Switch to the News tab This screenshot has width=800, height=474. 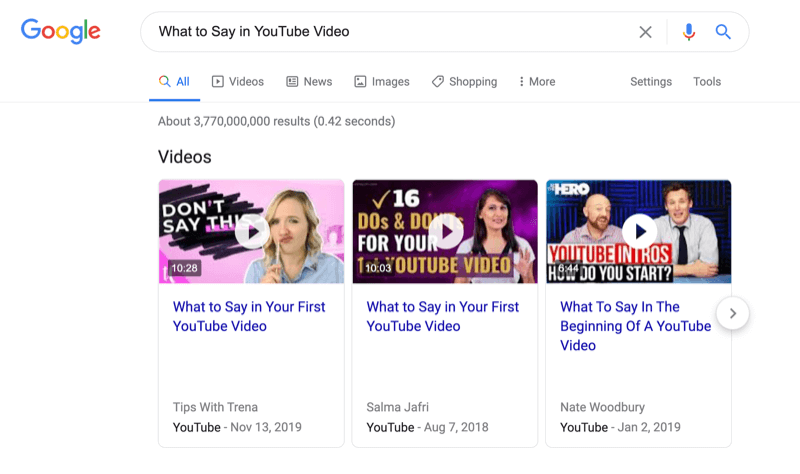[x=309, y=82]
